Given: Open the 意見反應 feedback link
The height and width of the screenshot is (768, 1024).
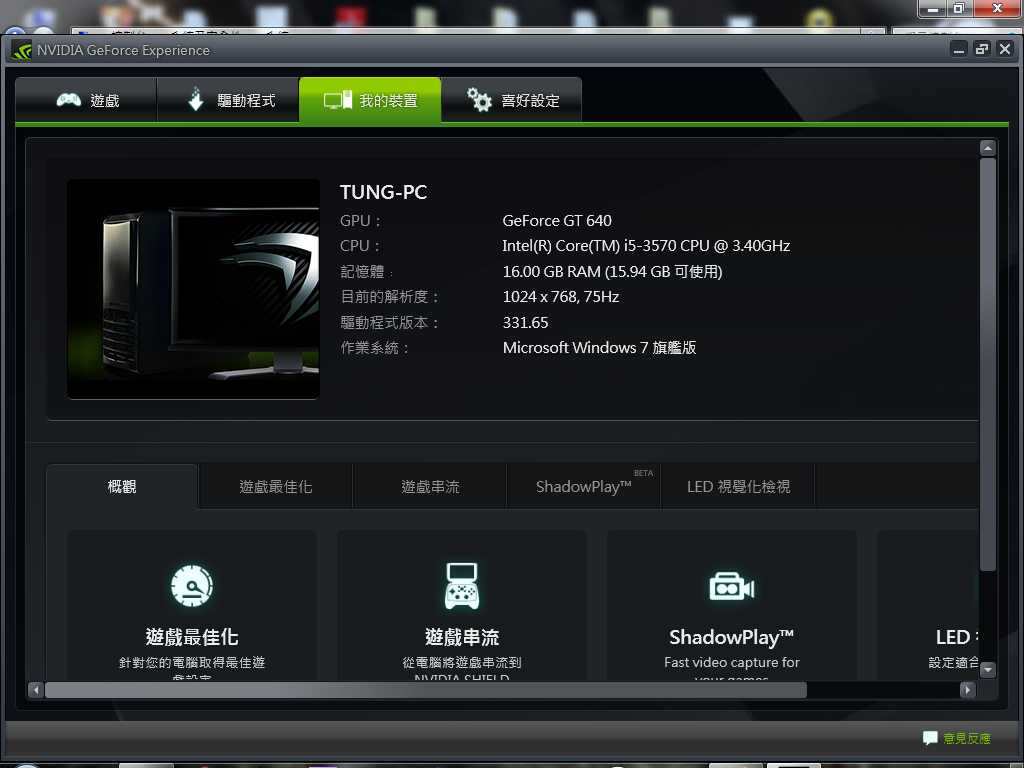Looking at the screenshot, I should click(x=967, y=738).
